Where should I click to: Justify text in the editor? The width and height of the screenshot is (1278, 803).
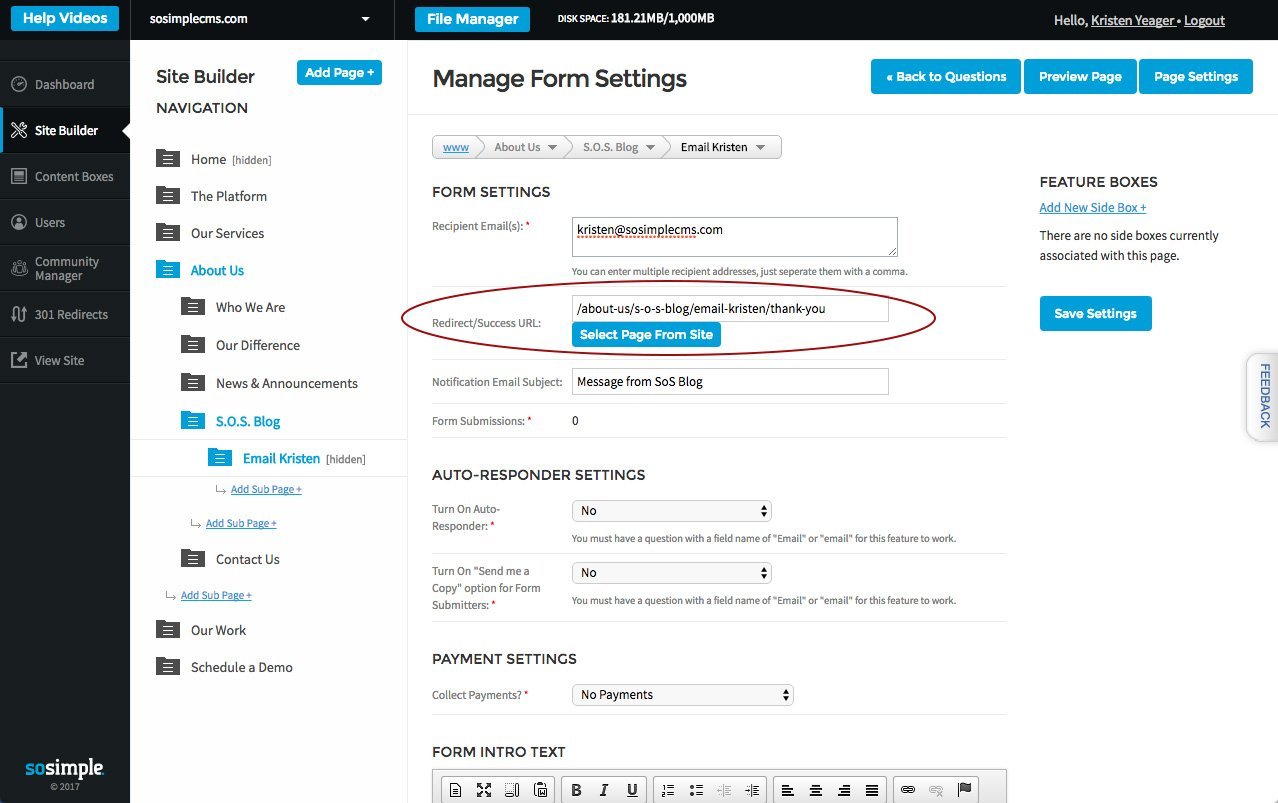pos(872,790)
